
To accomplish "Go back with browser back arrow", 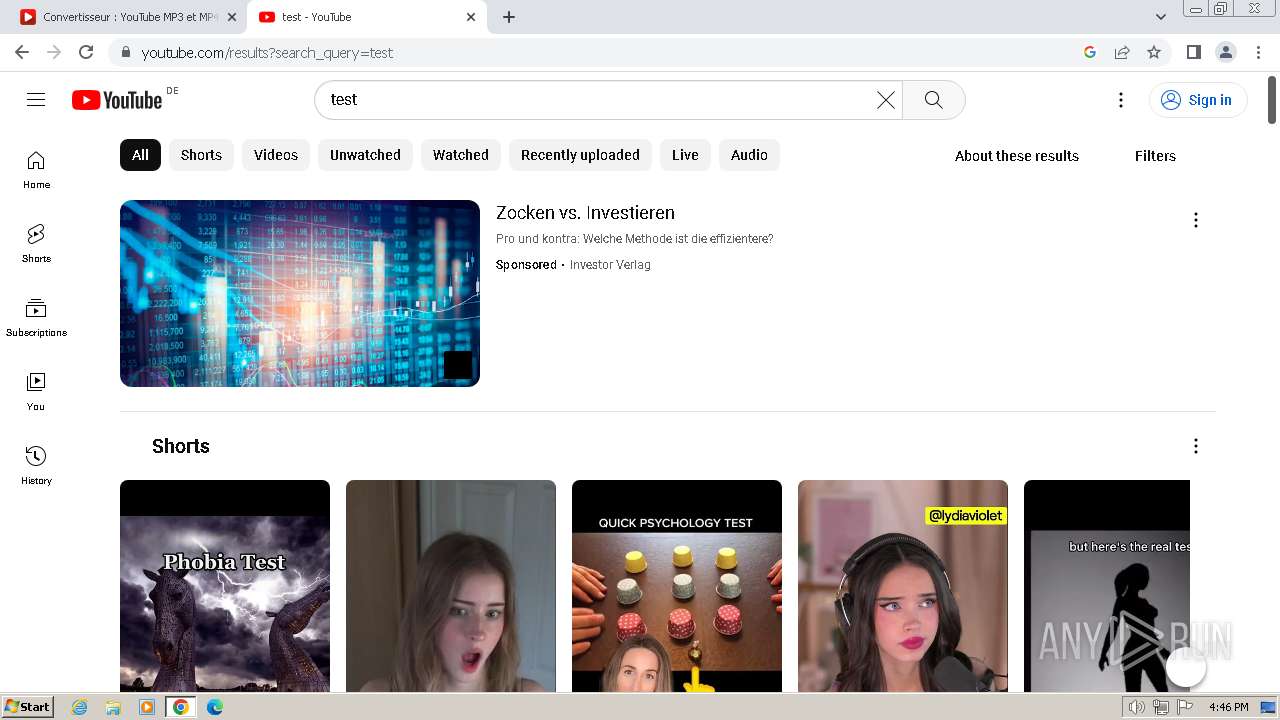I will click(x=22, y=52).
